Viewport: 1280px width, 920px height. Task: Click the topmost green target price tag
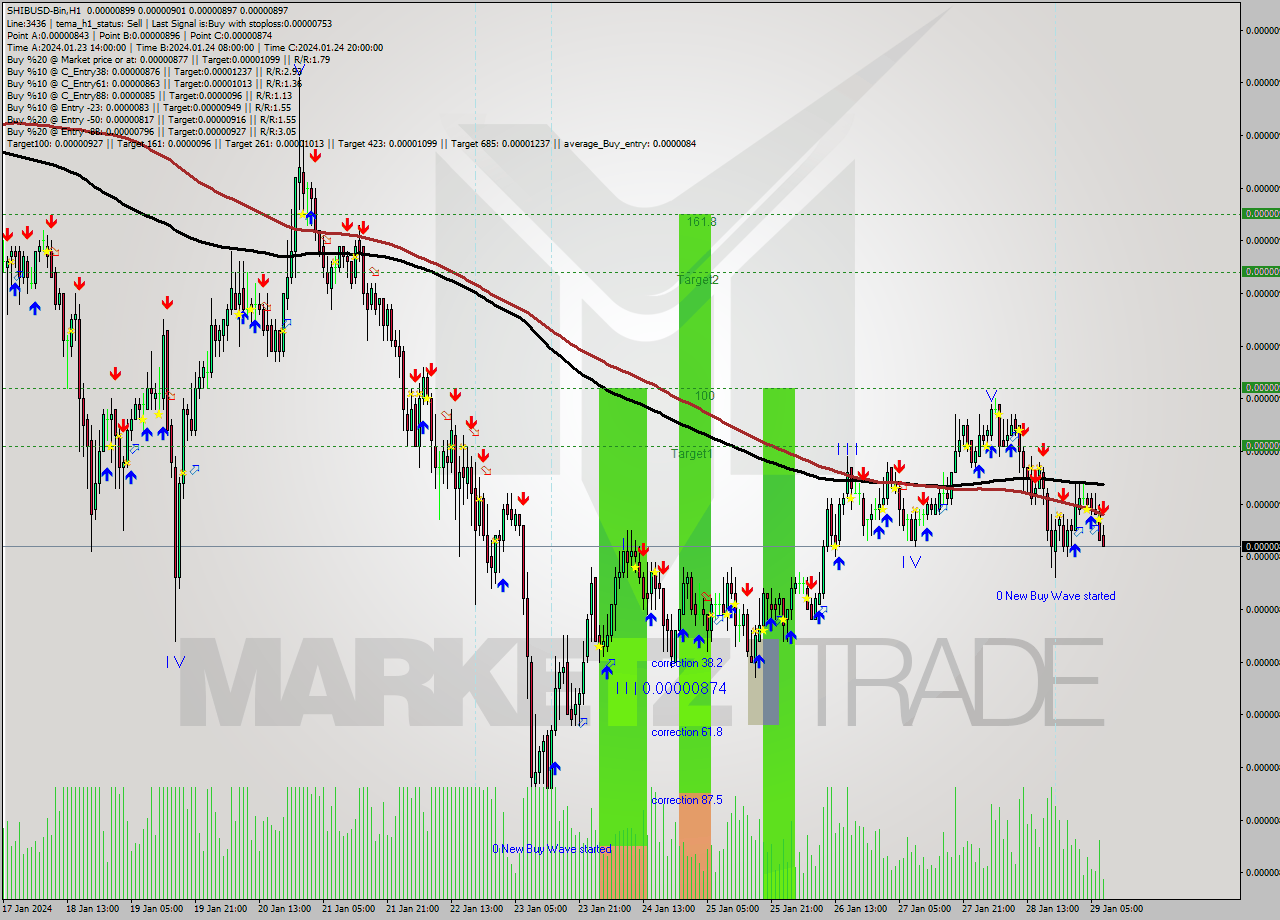coord(1260,213)
